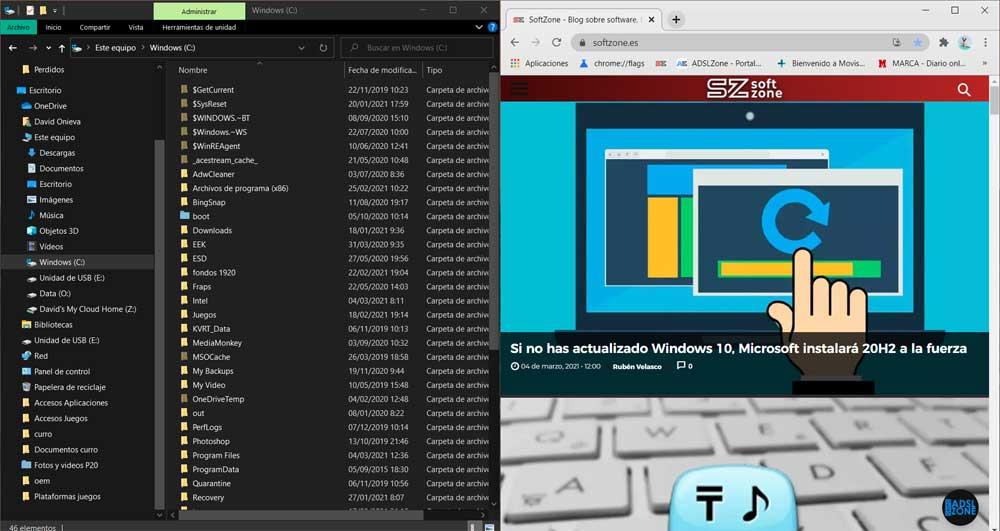Open Herramientas de unidad tab
The height and width of the screenshot is (531, 1000).
coord(199,27)
